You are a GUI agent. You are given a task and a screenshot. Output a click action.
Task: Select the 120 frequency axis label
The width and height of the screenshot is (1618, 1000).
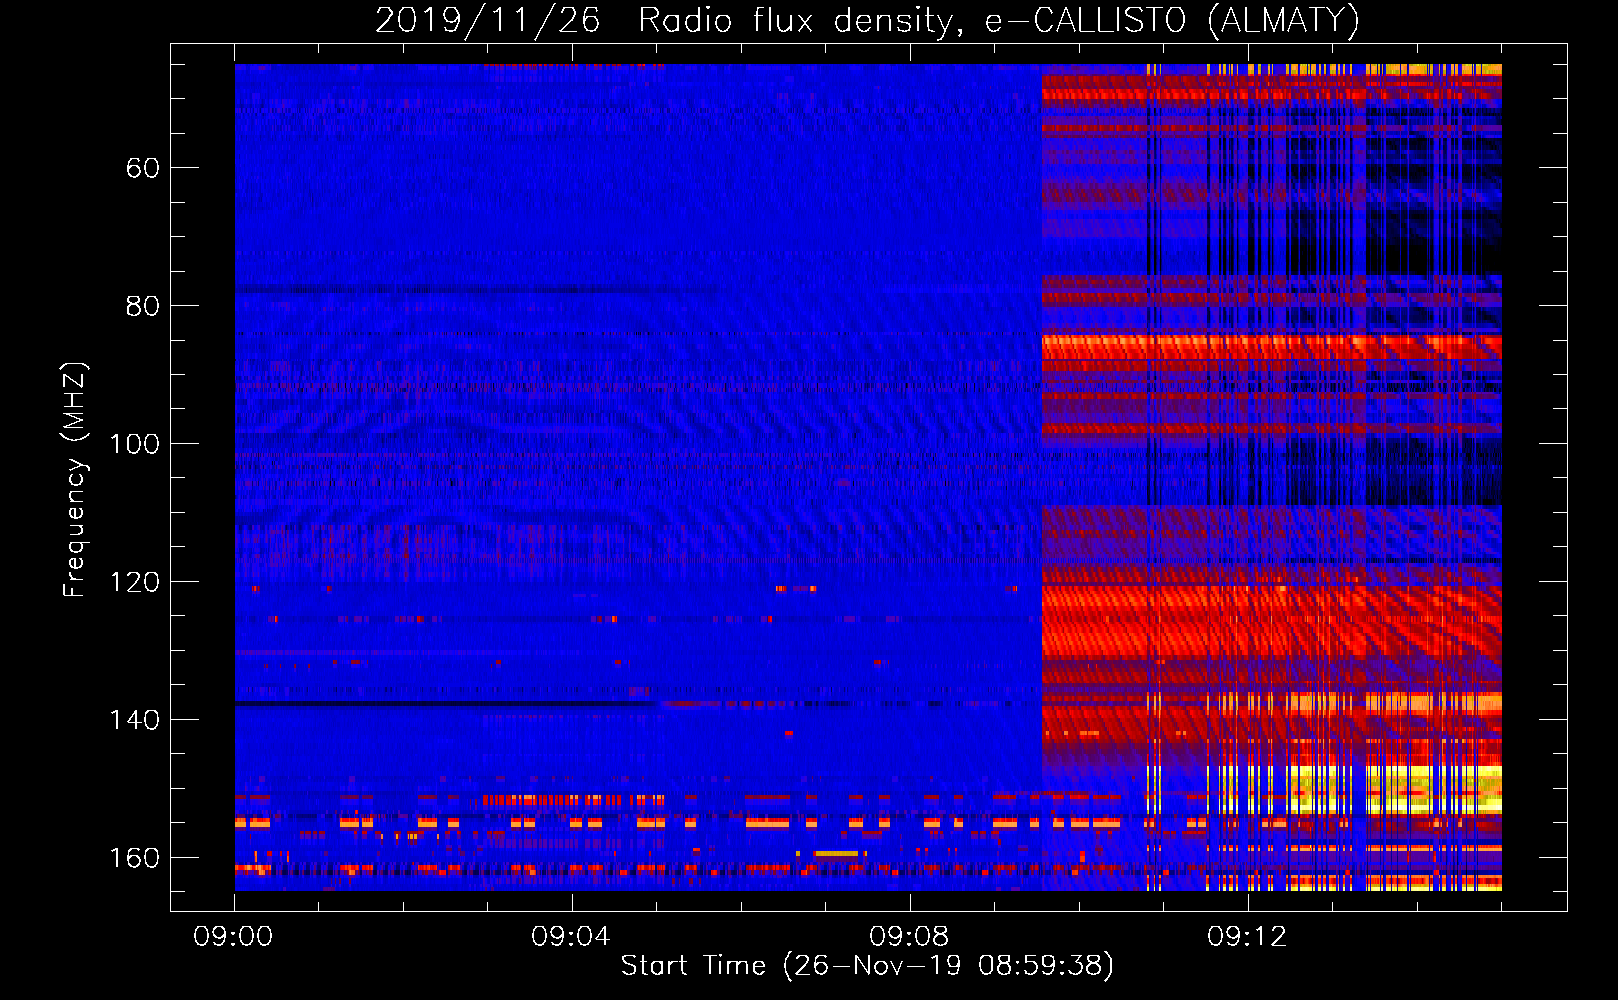pos(134,582)
